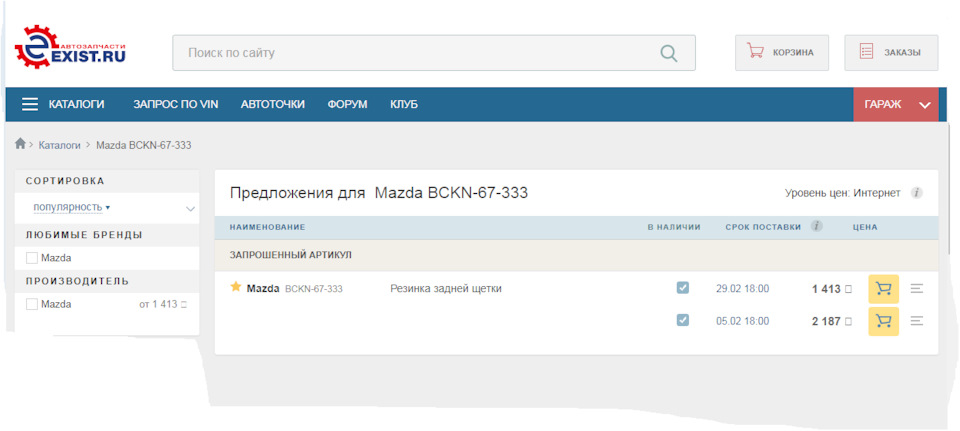Click the Запрошенный артикул section header
This screenshot has width=960, height=431.
click(291, 255)
